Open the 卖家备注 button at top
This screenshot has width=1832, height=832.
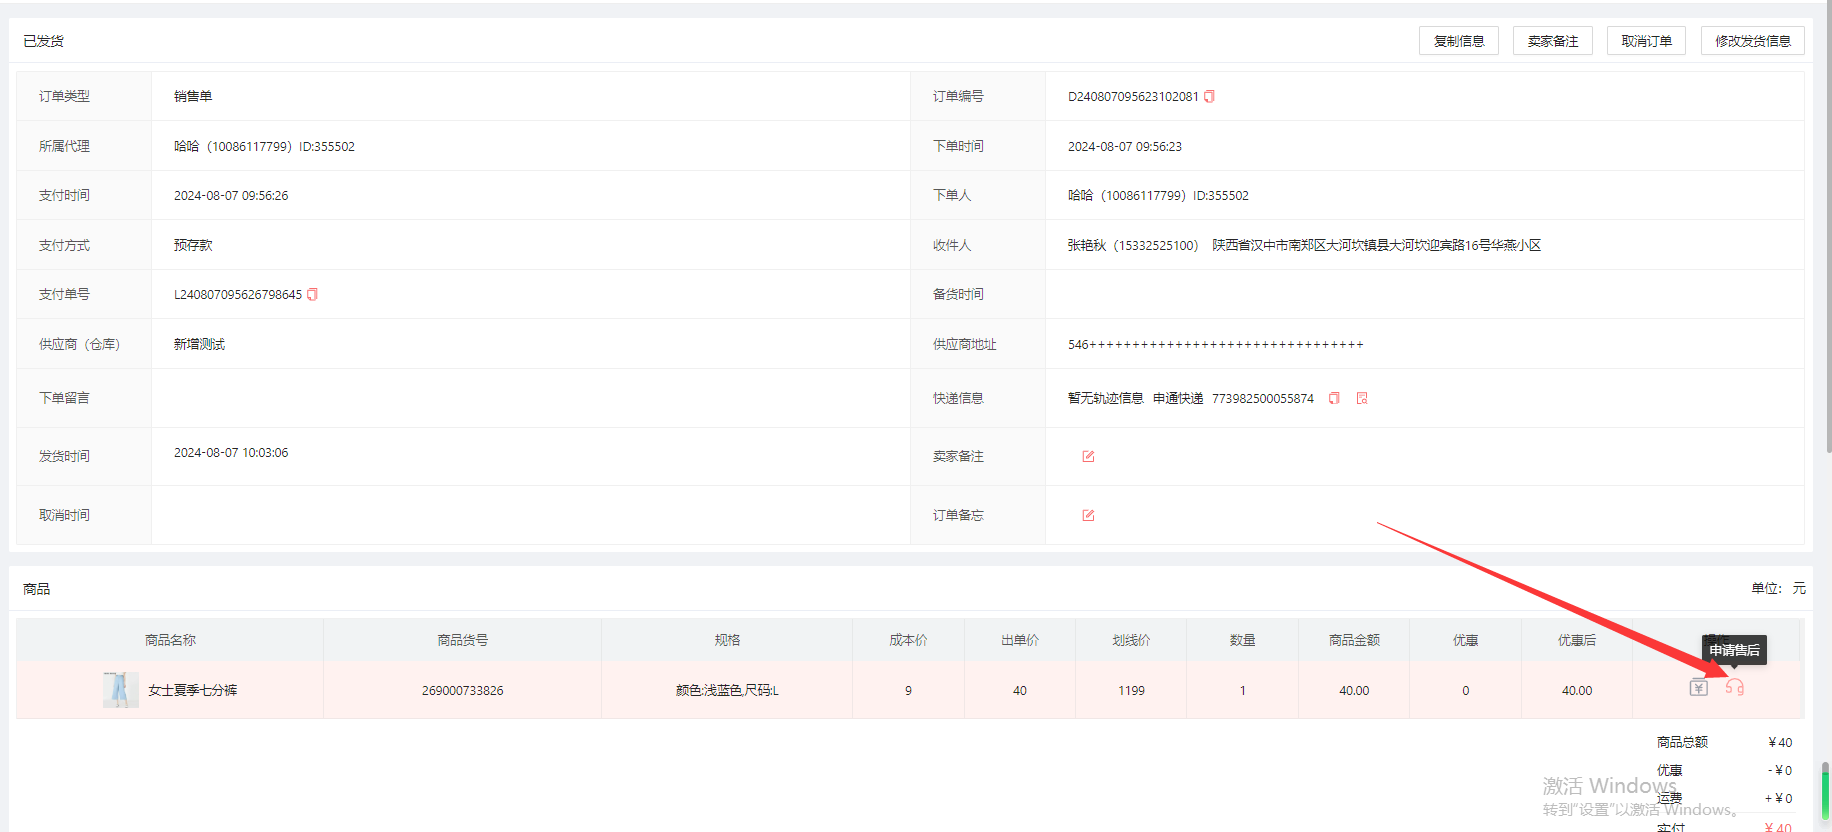(1552, 41)
